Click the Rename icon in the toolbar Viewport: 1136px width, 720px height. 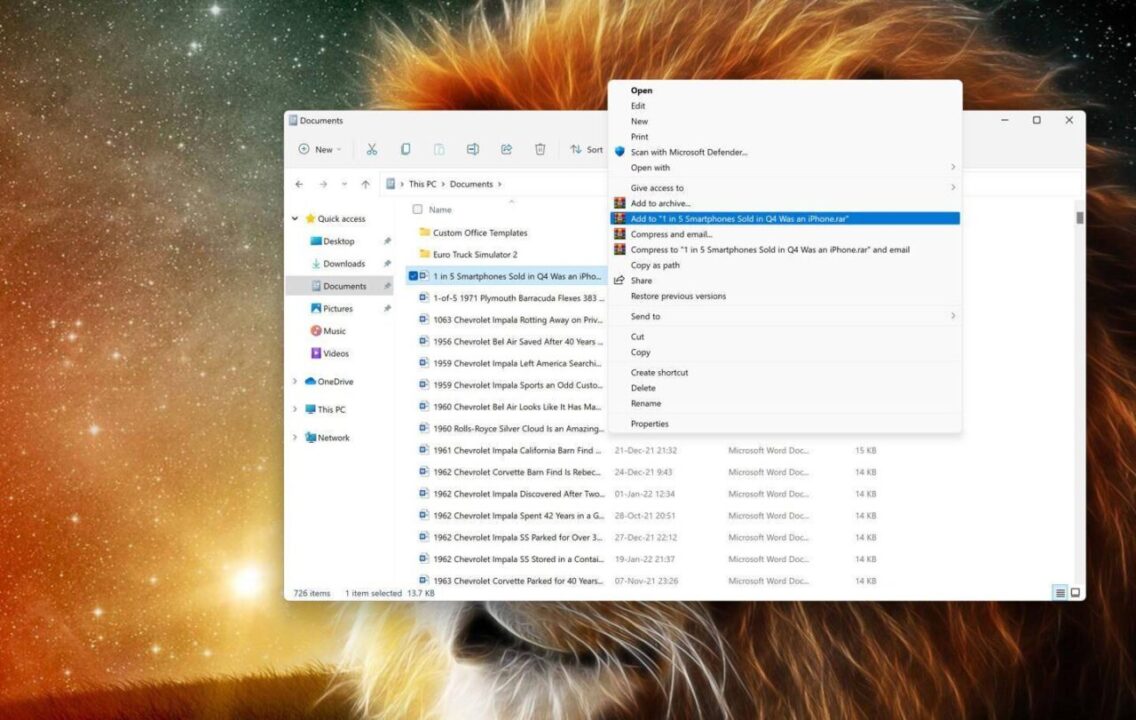[x=472, y=148]
